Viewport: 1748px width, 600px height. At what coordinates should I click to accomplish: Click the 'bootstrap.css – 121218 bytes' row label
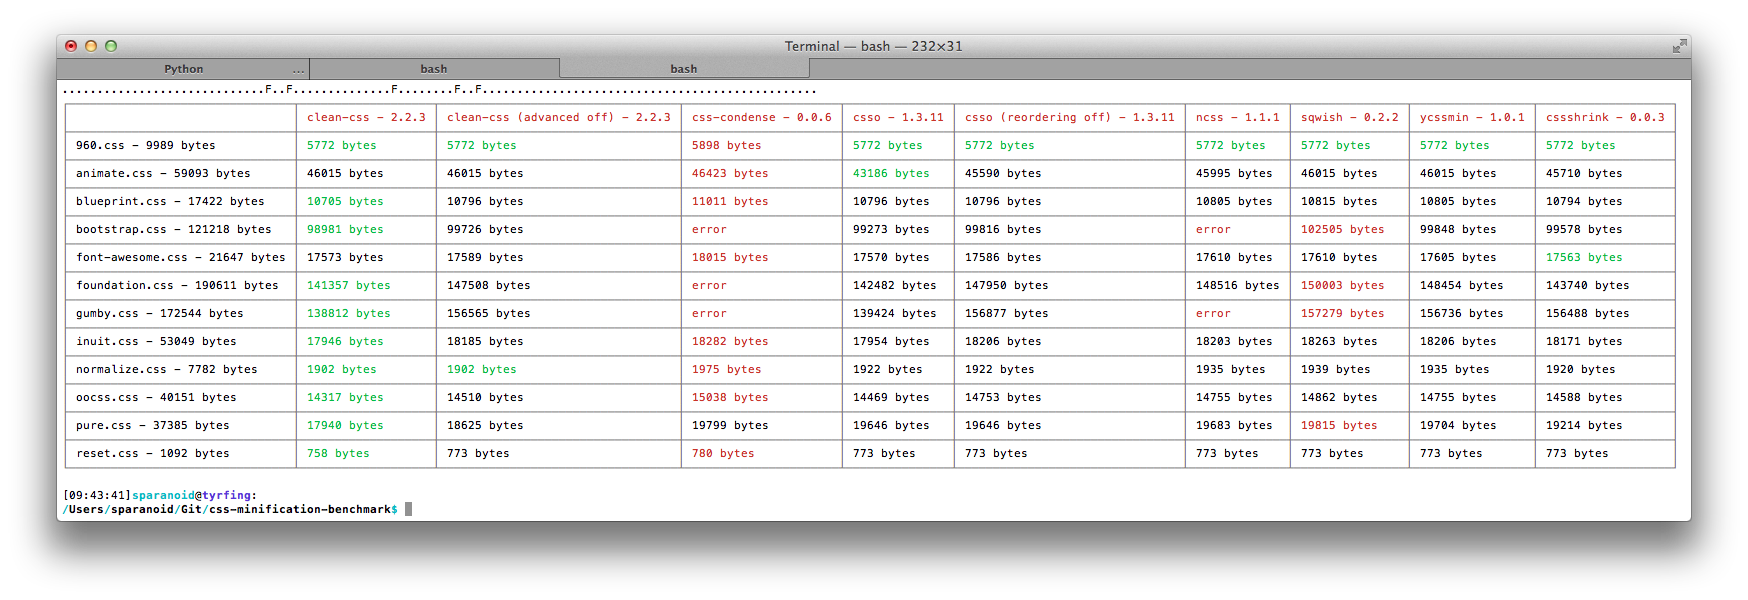point(173,229)
